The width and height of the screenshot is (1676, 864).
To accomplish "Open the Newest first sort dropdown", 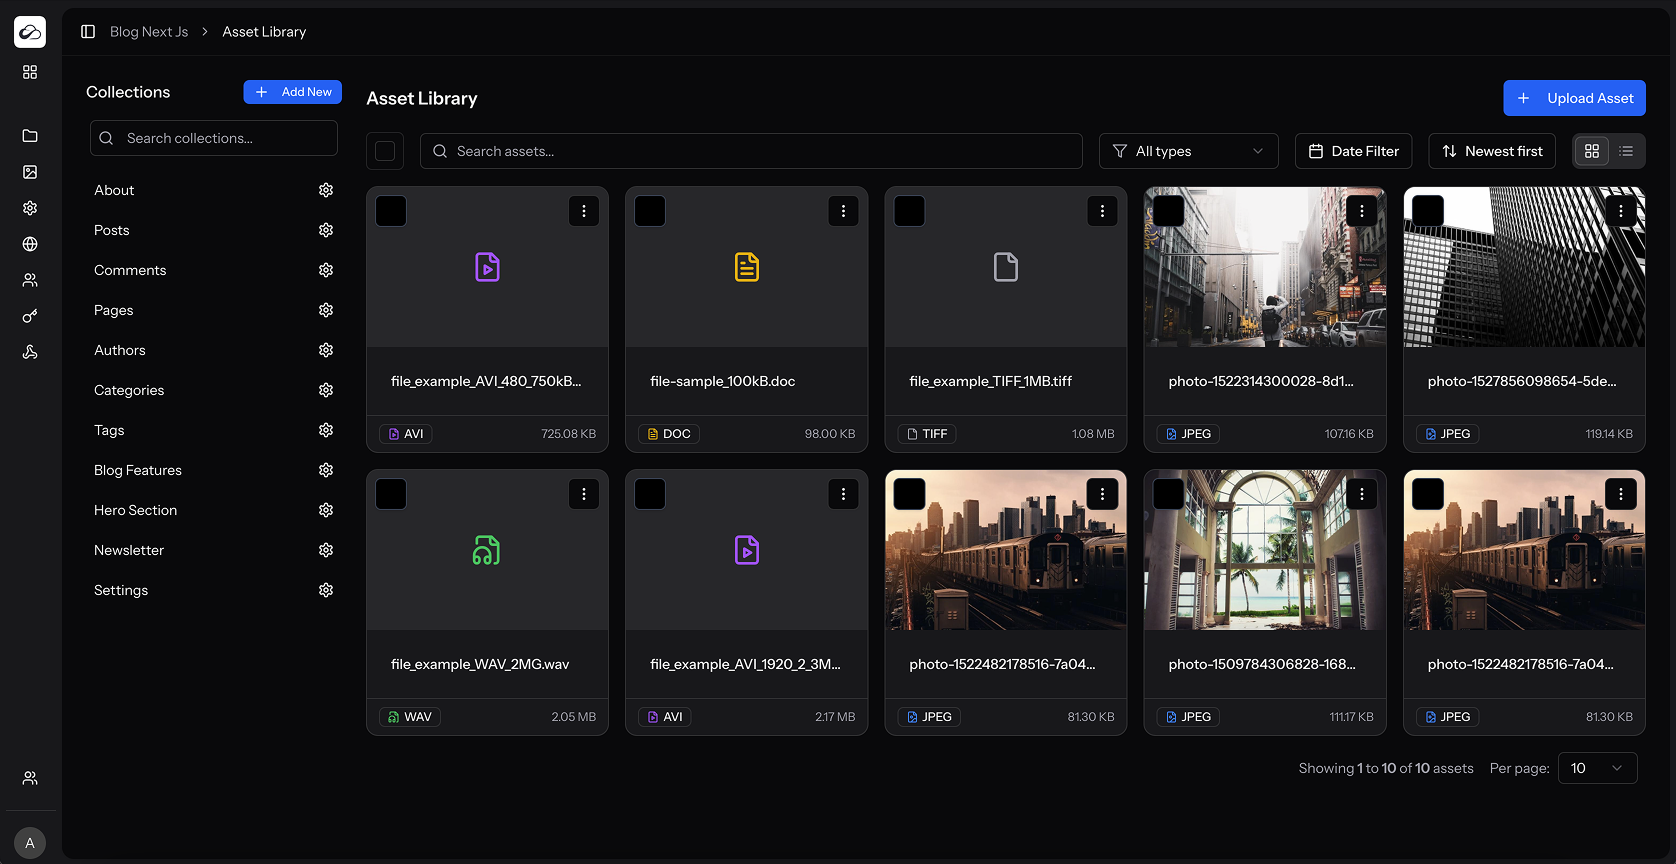I will tap(1492, 151).
